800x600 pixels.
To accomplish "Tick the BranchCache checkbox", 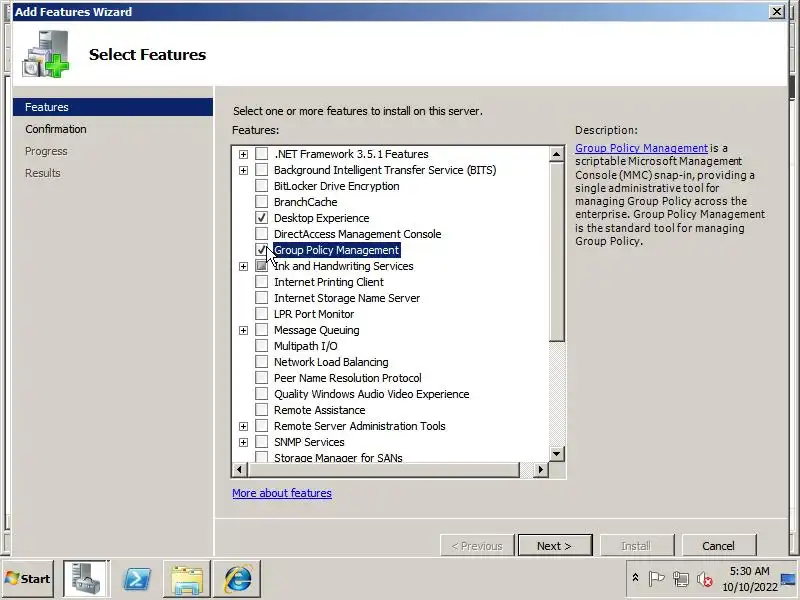I will click(x=261, y=202).
